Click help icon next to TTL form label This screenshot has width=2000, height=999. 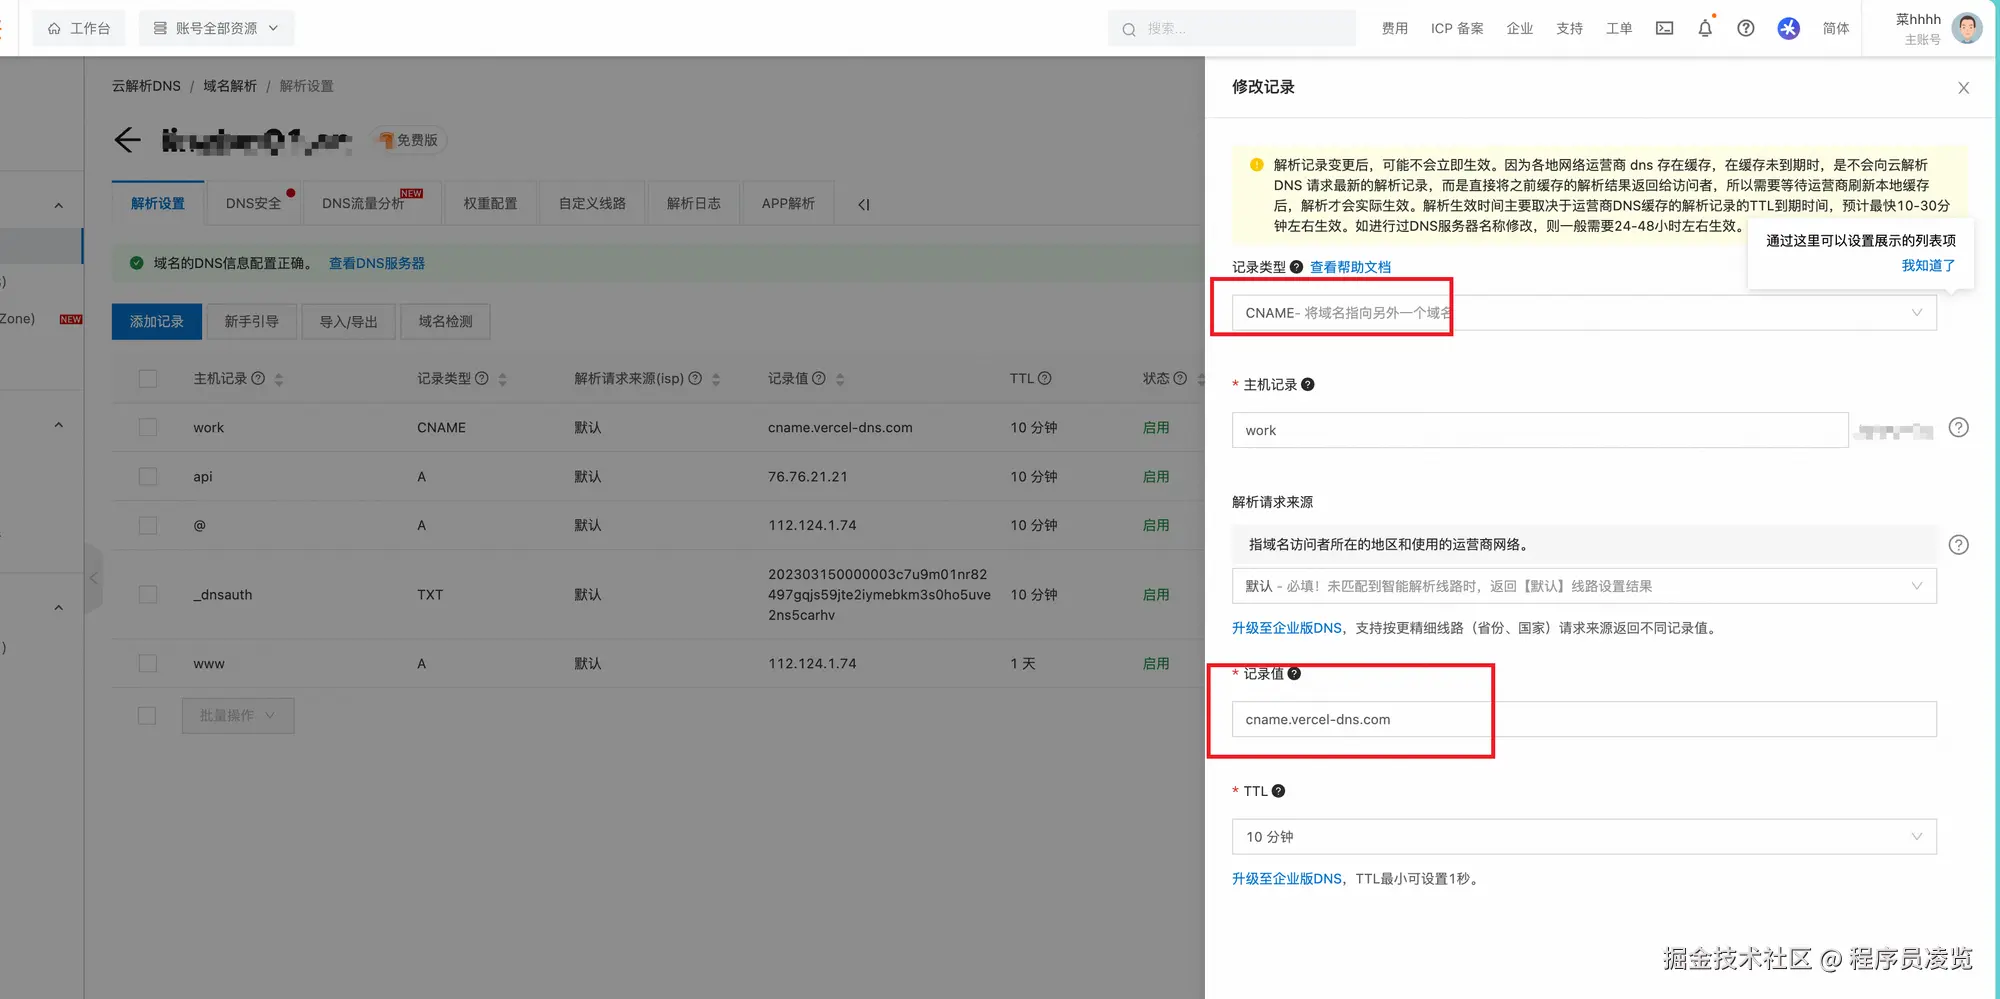coord(1278,791)
